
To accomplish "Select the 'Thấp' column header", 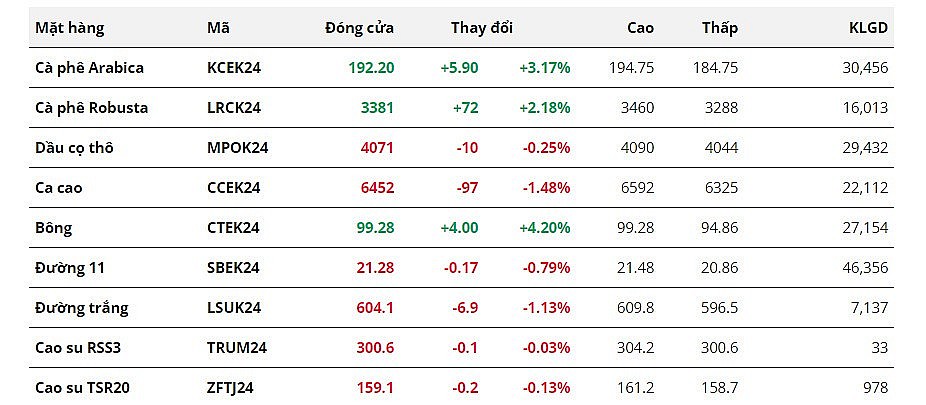I will click(720, 28).
